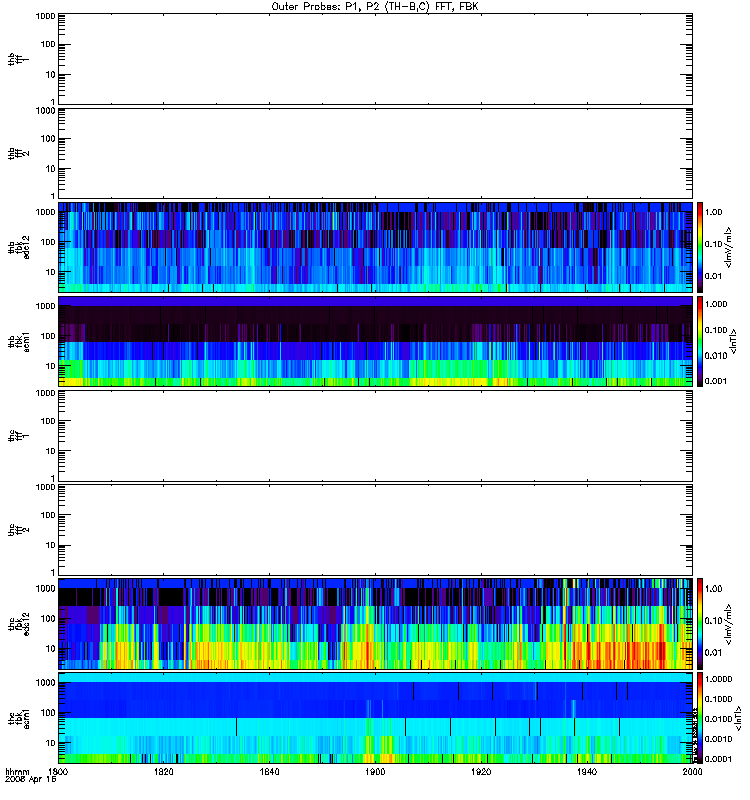Click the 1940 time axis label
Screen dimensions: 750x800
(x=587, y=771)
